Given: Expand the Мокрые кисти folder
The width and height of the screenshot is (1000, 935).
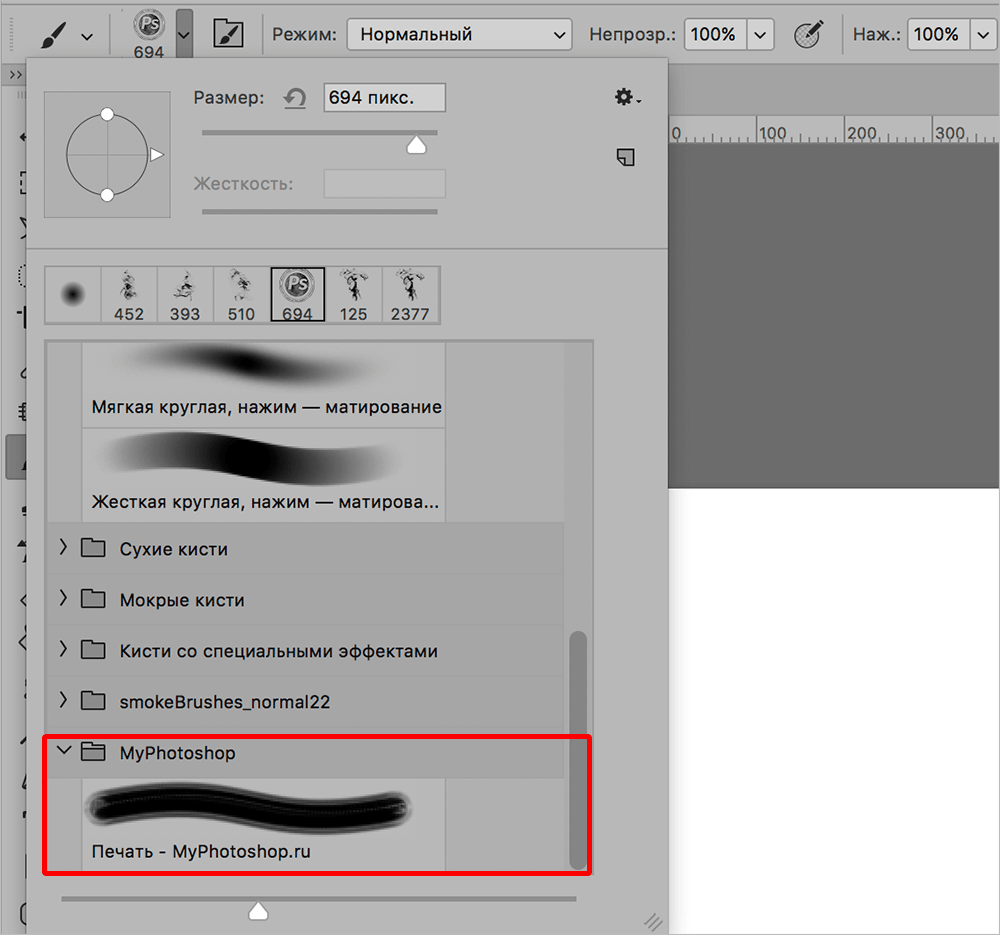Looking at the screenshot, I should pyautogui.click(x=64, y=599).
